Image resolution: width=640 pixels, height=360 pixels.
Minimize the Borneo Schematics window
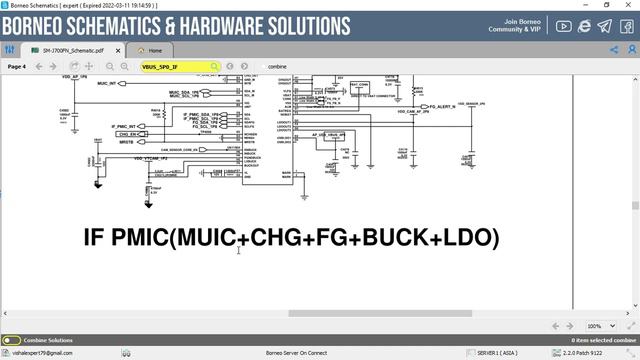[x=586, y=5]
